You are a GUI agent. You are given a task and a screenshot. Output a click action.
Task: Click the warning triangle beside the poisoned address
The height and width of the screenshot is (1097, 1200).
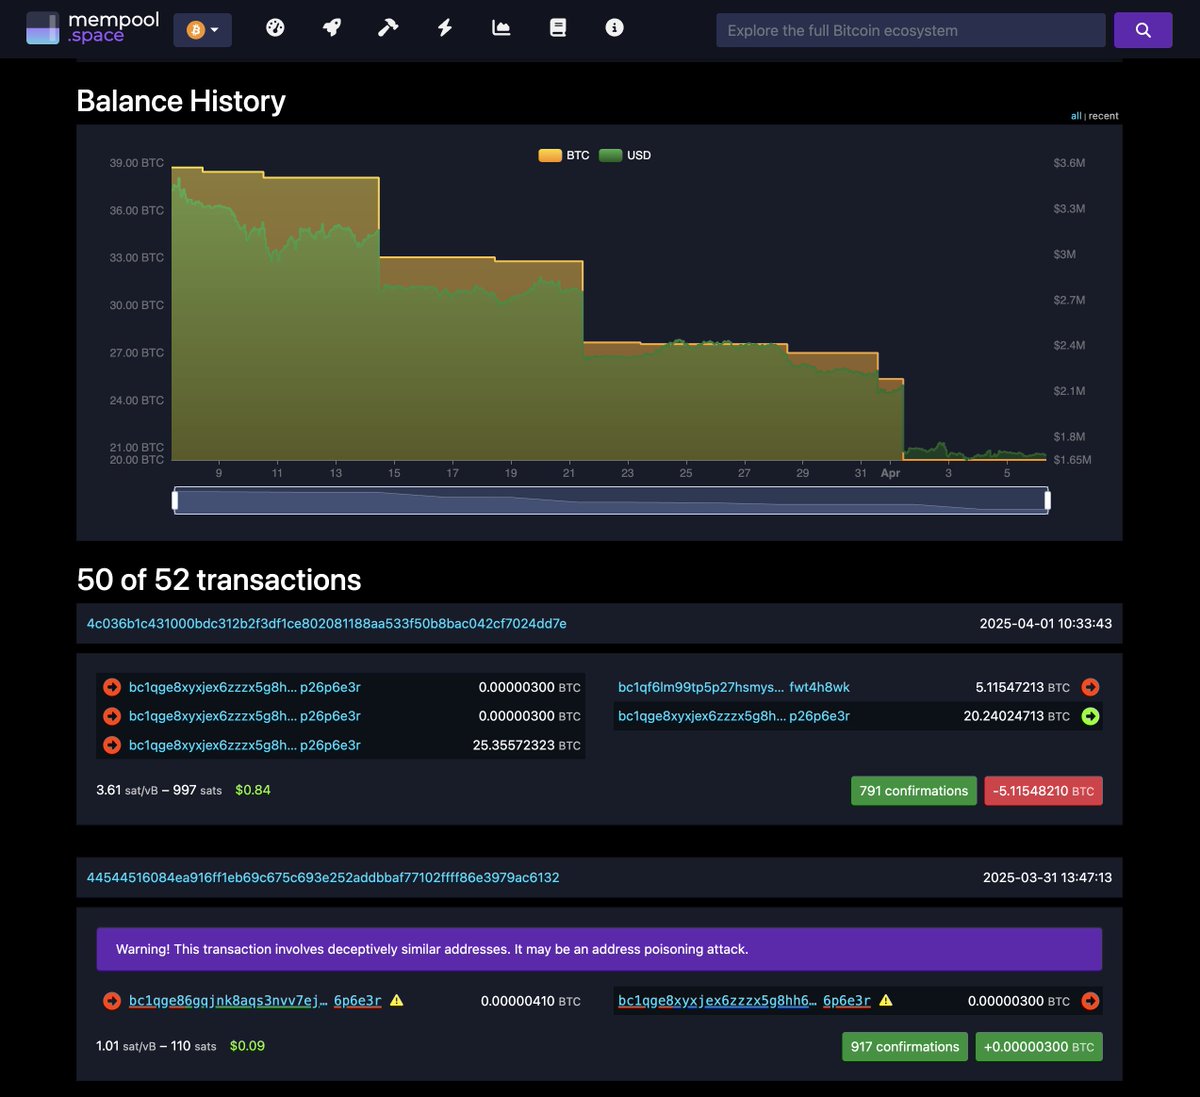(x=396, y=1000)
